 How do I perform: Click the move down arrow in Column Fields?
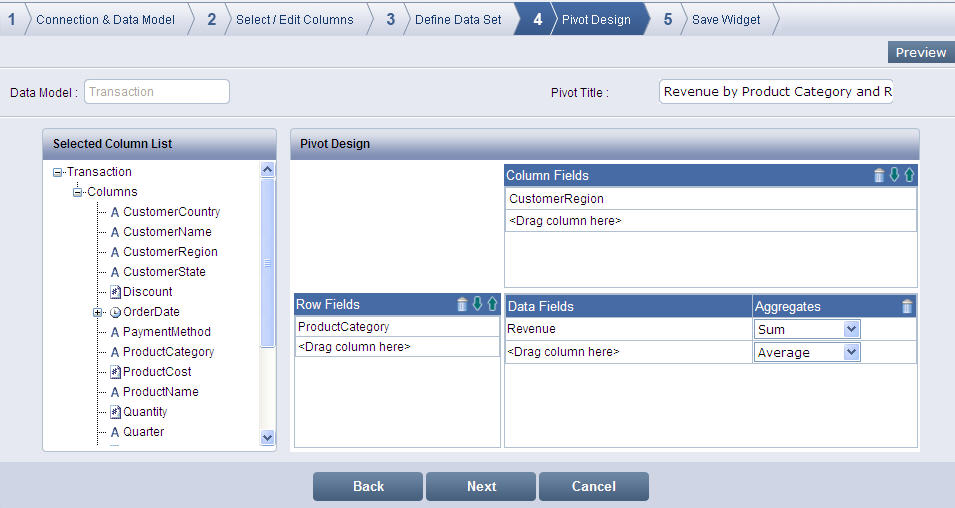click(x=894, y=175)
